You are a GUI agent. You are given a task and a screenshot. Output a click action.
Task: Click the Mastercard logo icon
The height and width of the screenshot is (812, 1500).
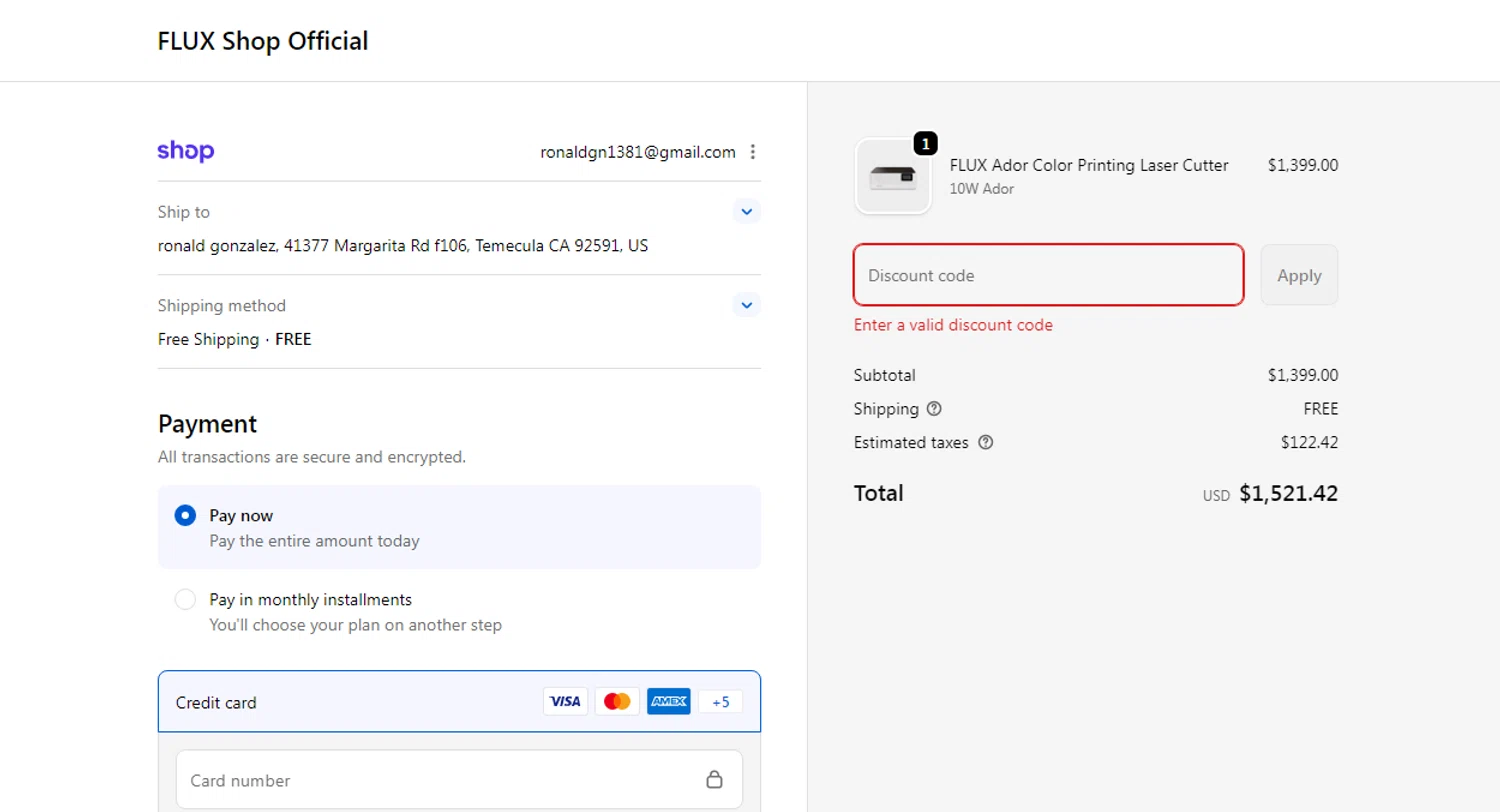(617, 702)
